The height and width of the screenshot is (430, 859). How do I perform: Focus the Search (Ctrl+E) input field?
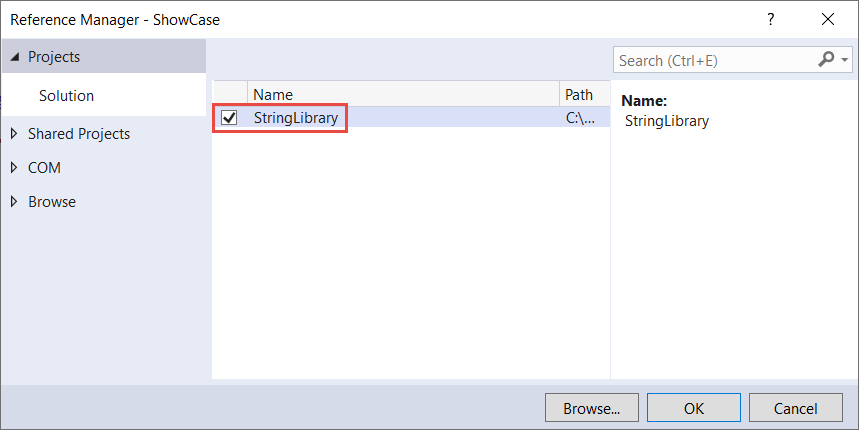click(x=714, y=61)
